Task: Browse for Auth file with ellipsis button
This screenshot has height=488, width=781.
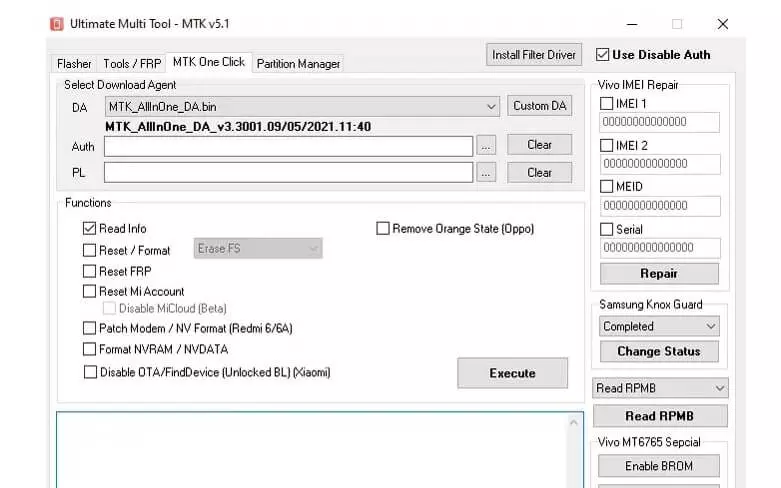Action: click(486, 146)
